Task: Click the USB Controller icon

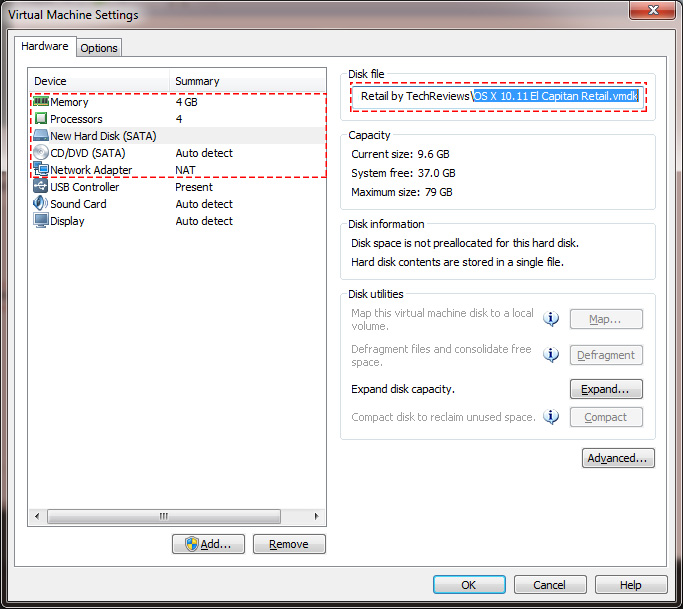Action: (41, 187)
